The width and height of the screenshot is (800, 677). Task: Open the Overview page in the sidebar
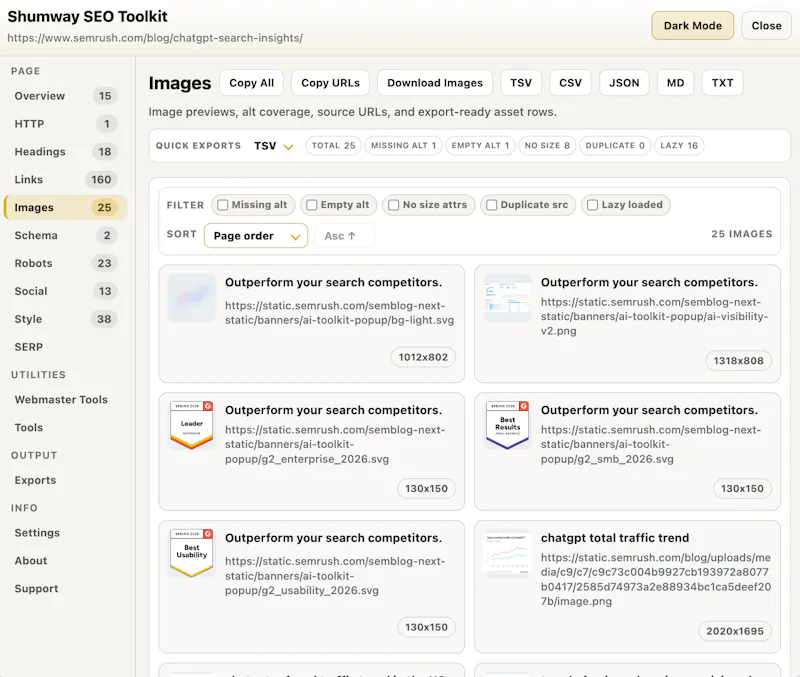pos(65,96)
